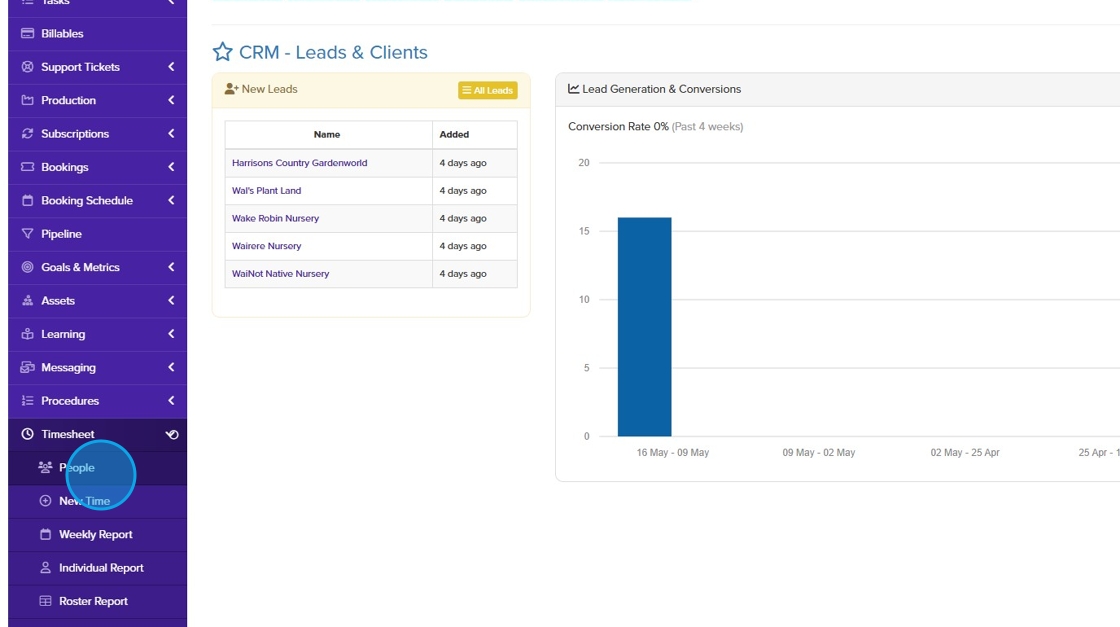Click the Pipeline funnel icon
This screenshot has width=1120, height=627.
[27, 234]
